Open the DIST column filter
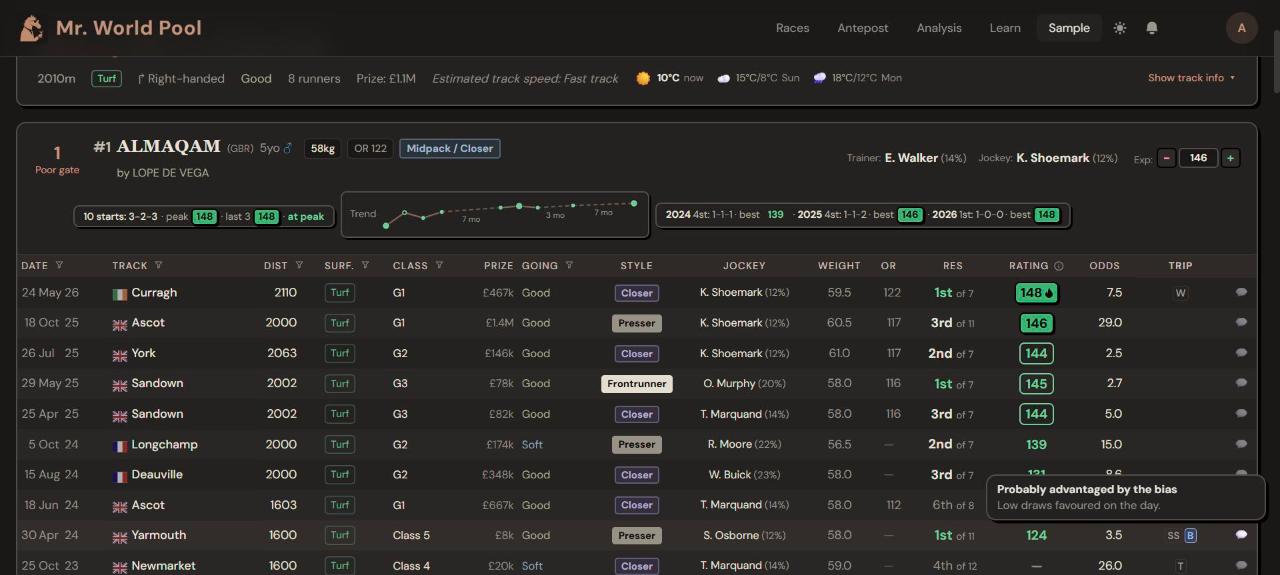Viewport: 1280px width, 575px height. [x=299, y=266]
